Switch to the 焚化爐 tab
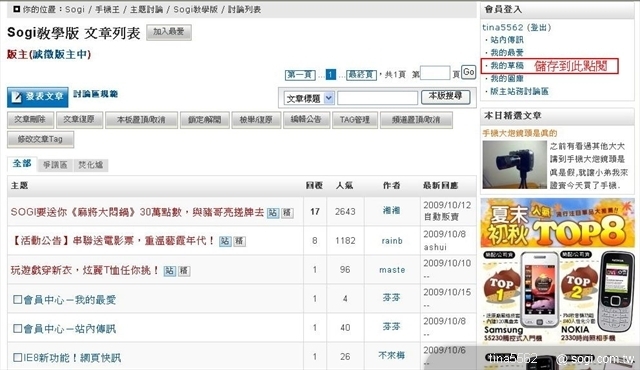Viewport: 640px width, 370px height. coord(91,165)
